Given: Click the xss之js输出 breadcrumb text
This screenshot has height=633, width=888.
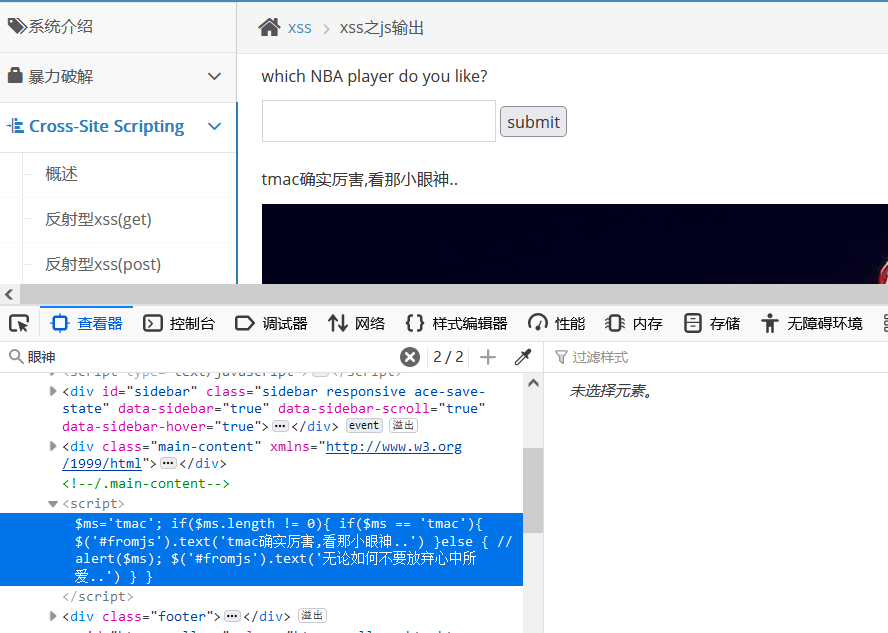Looking at the screenshot, I should pyautogui.click(x=381, y=27).
